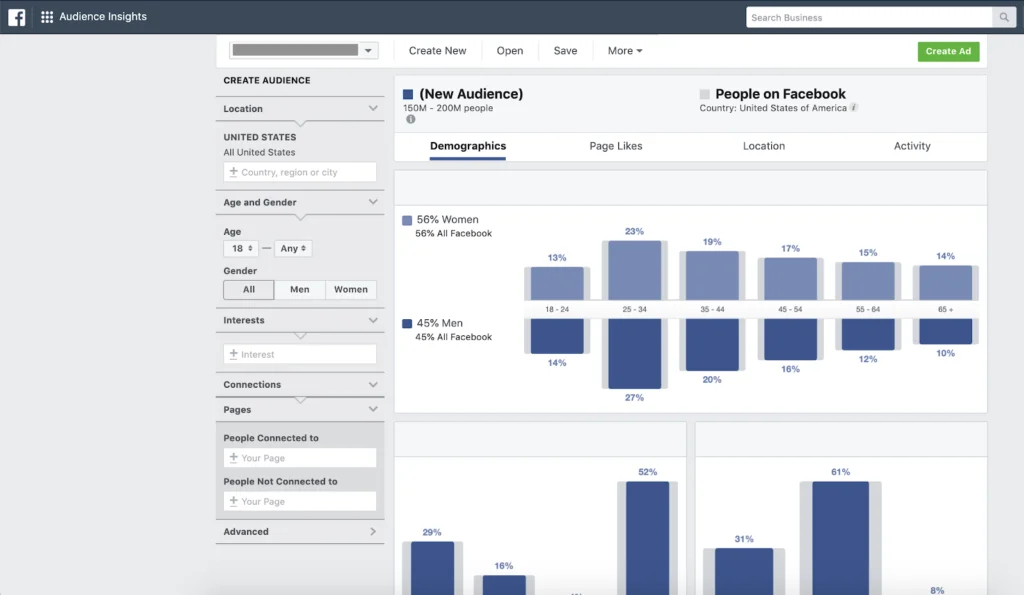Viewport: 1024px width, 595px height.
Task: Click plus icon in People Connected to field
Action: pyautogui.click(x=233, y=457)
